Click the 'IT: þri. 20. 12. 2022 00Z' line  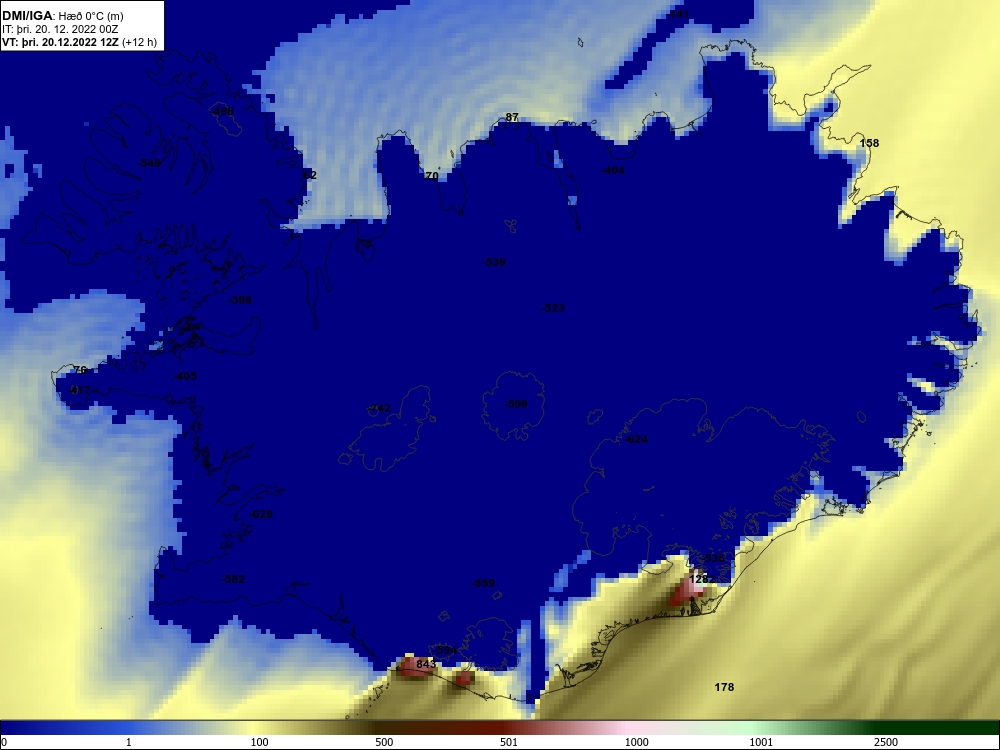(60, 29)
